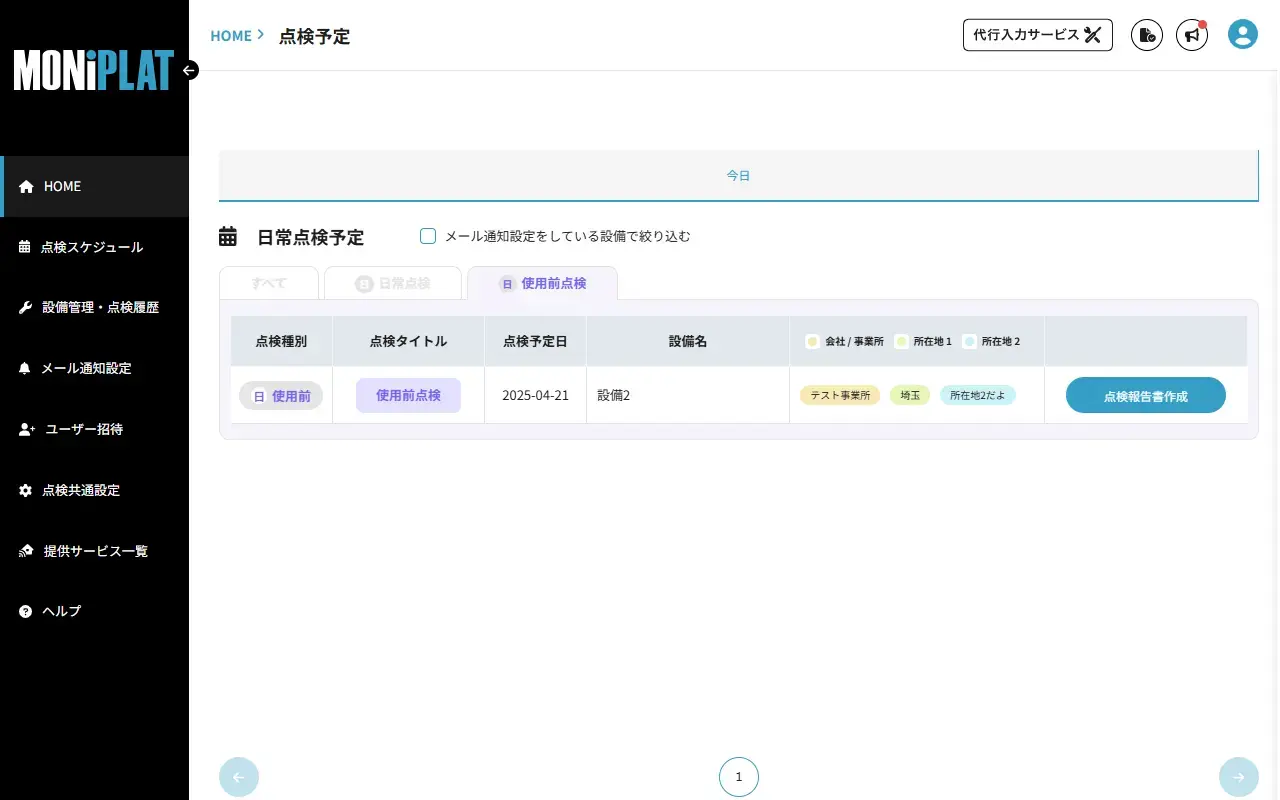Open the user account avatar icon
1280x800 pixels.
pyautogui.click(x=1242, y=33)
